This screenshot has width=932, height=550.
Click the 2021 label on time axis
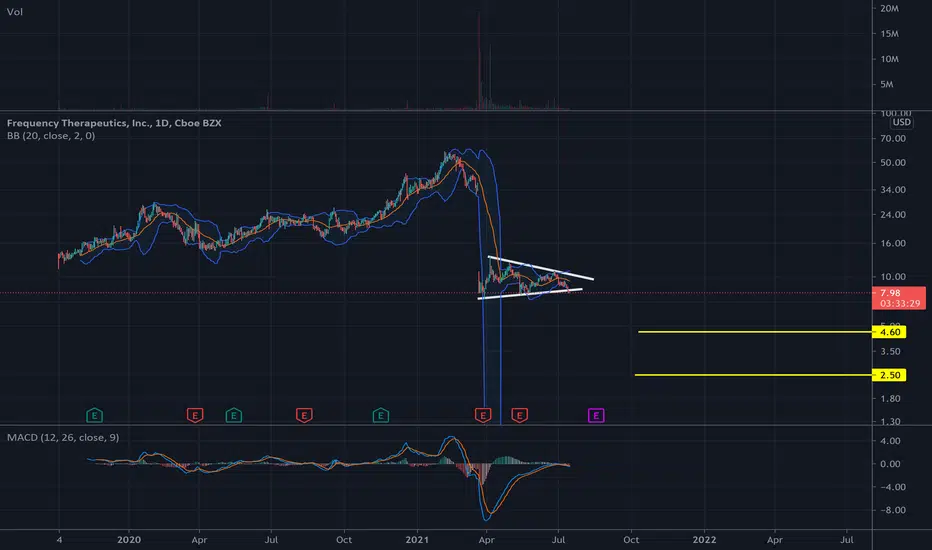[x=417, y=540]
